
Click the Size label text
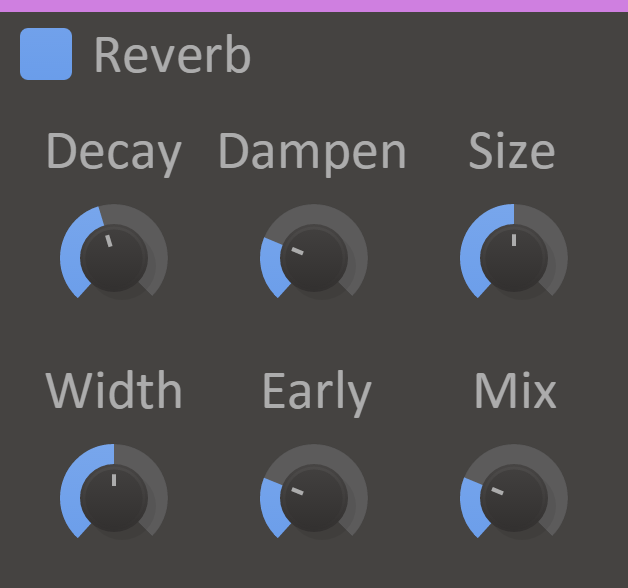[512, 151]
